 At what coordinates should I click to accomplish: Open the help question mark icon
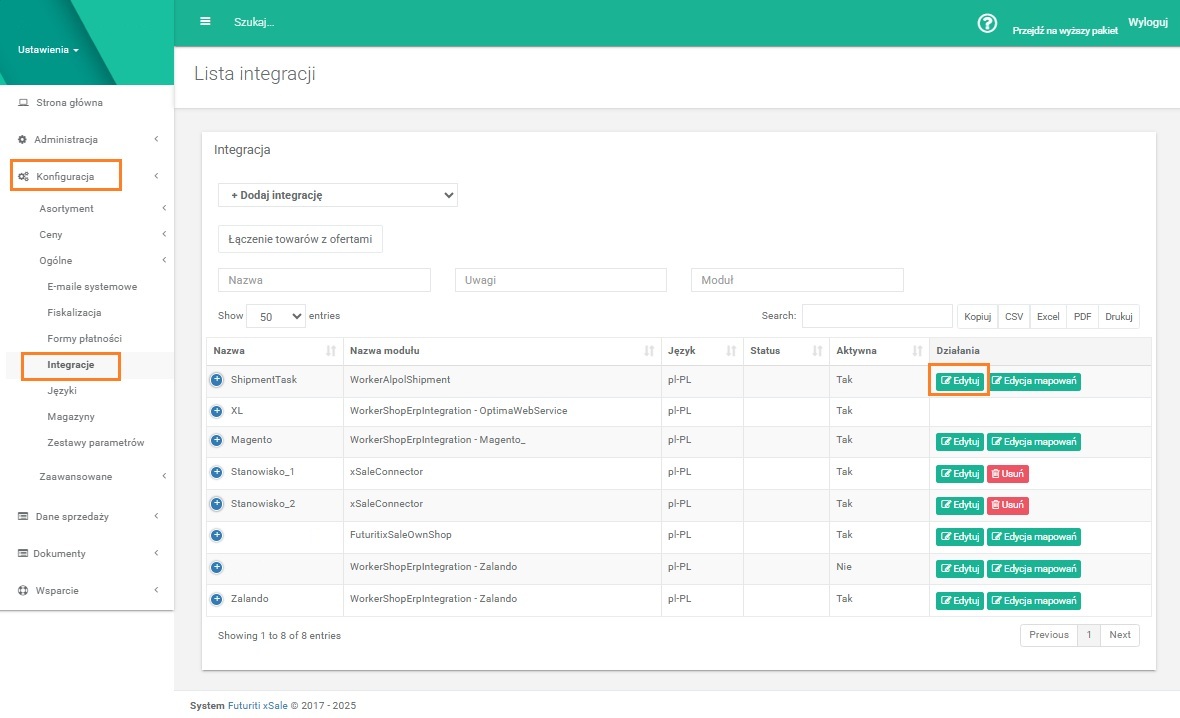pos(987,23)
